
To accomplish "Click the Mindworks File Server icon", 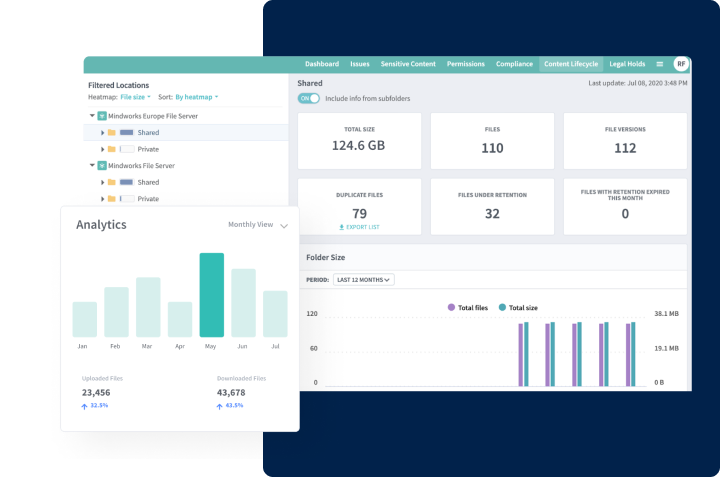I will point(101,166).
